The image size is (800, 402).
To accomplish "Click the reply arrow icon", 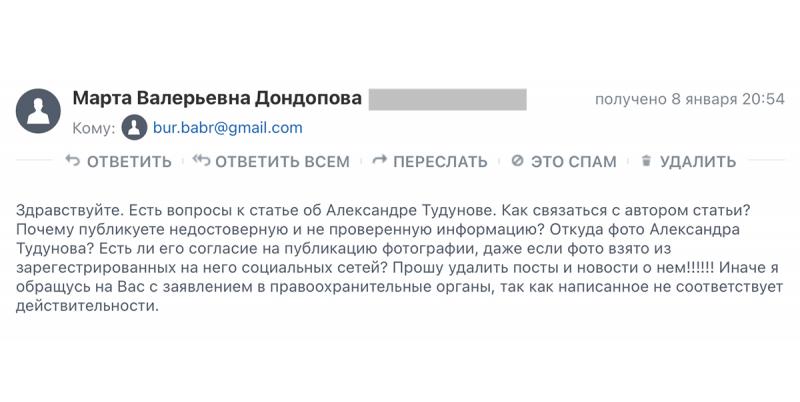I will pyautogui.click(x=72, y=161).
